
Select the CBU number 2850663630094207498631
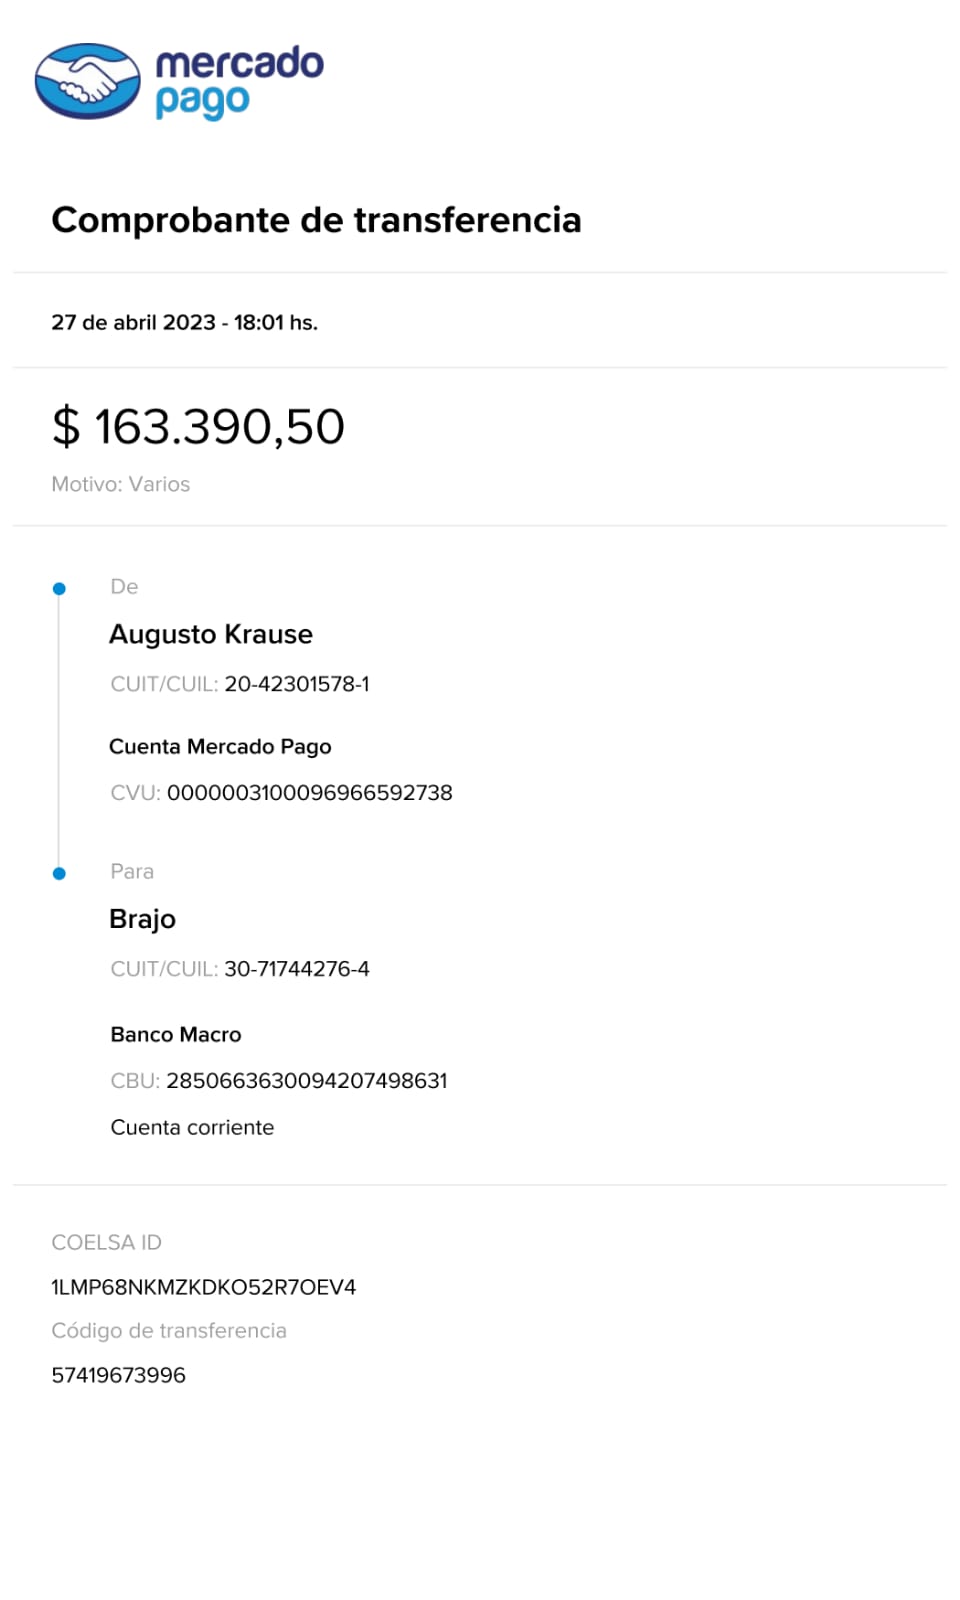coord(306,1081)
